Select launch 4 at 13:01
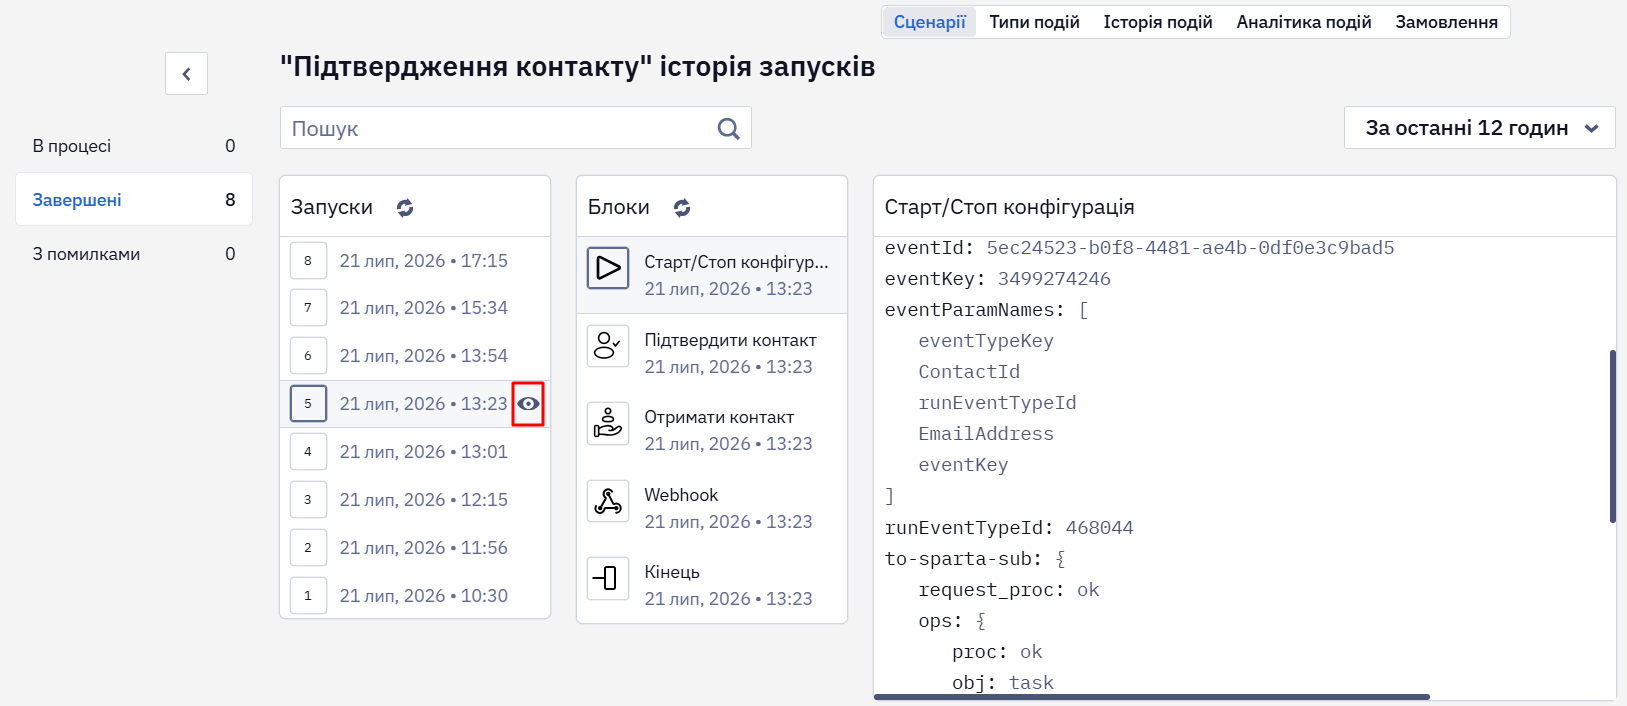 tap(415, 452)
